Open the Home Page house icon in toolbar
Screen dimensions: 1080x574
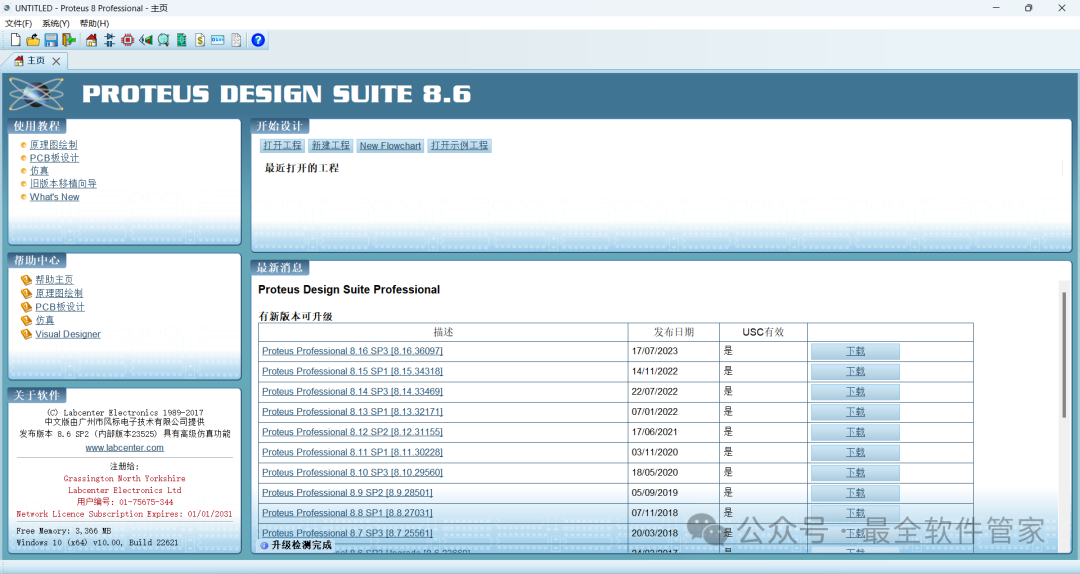point(91,40)
